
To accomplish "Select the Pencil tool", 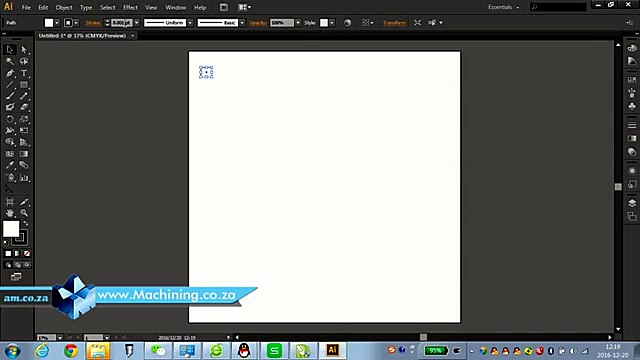I will pyautogui.click(x=24, y=96).
